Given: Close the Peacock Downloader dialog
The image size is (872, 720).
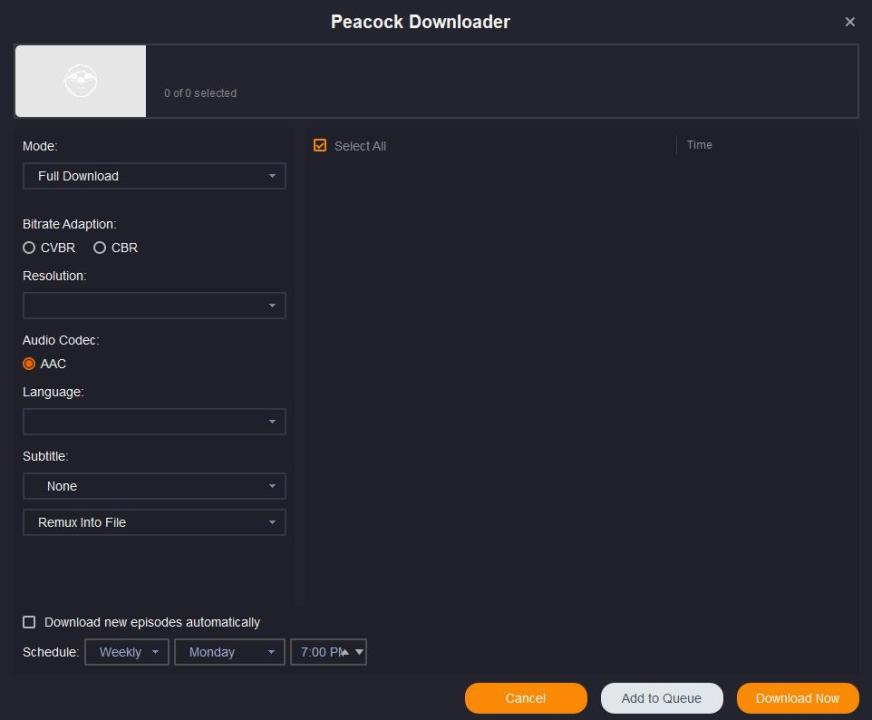Looking at the screenshot, I should [849, 22].
